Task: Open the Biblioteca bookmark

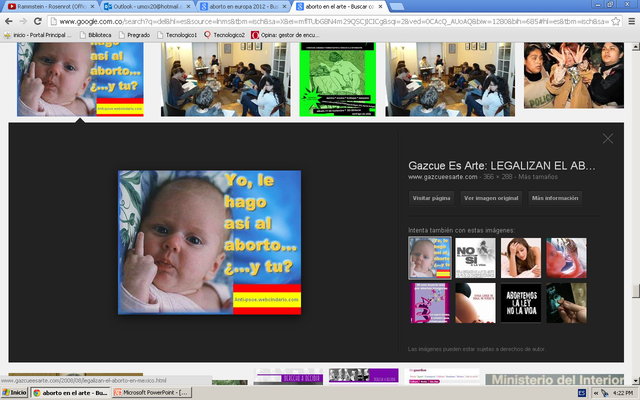Action: click(x=96, y=35)
